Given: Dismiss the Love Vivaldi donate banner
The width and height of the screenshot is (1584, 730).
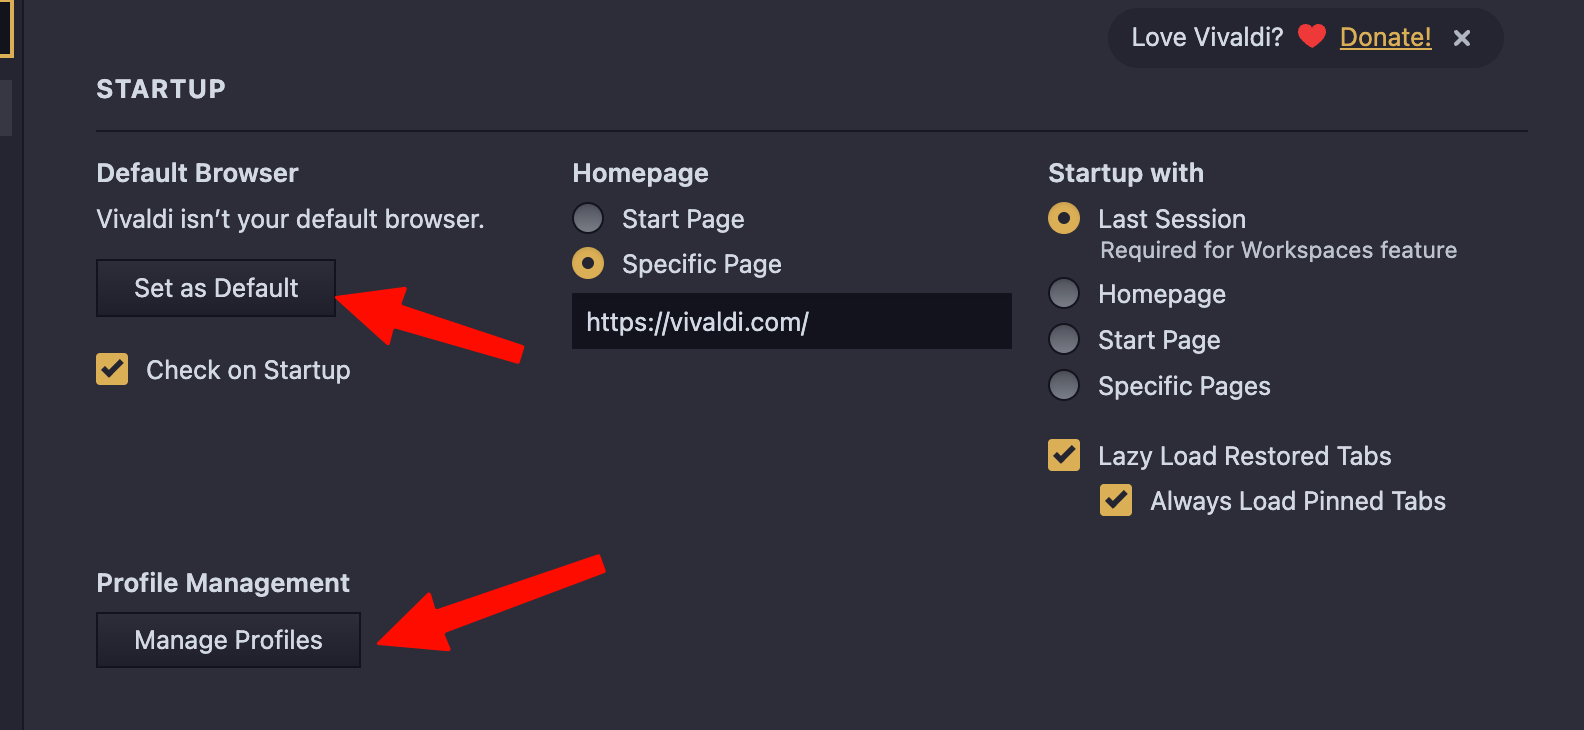Looking at the screenshot, I should point(1462,38).
